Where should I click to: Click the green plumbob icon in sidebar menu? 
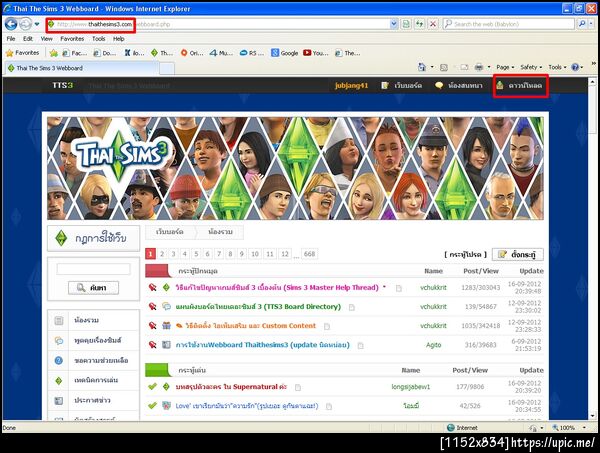pos(59,380)
